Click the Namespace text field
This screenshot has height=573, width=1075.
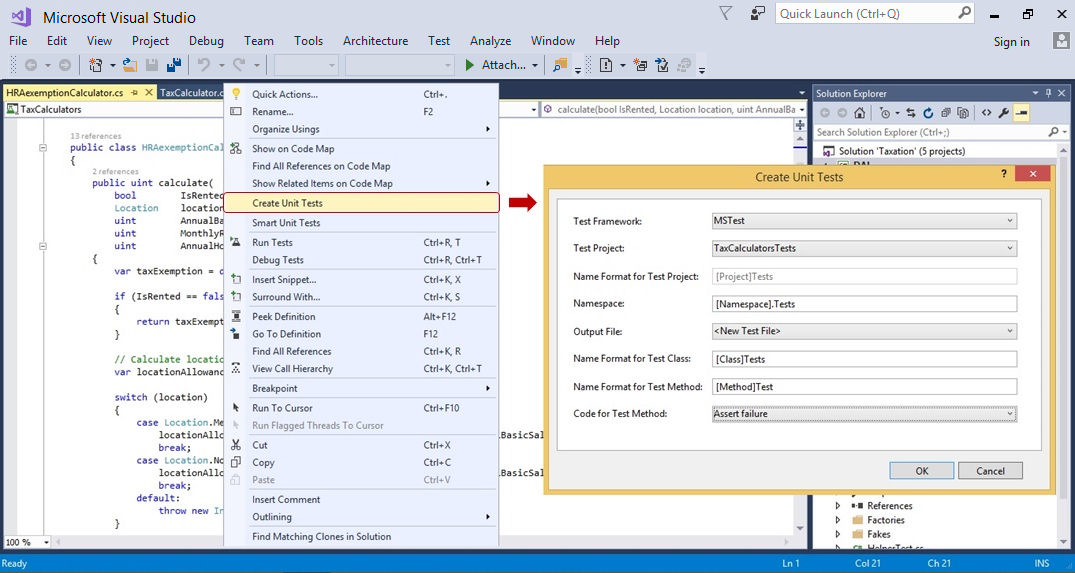[864, 304]
